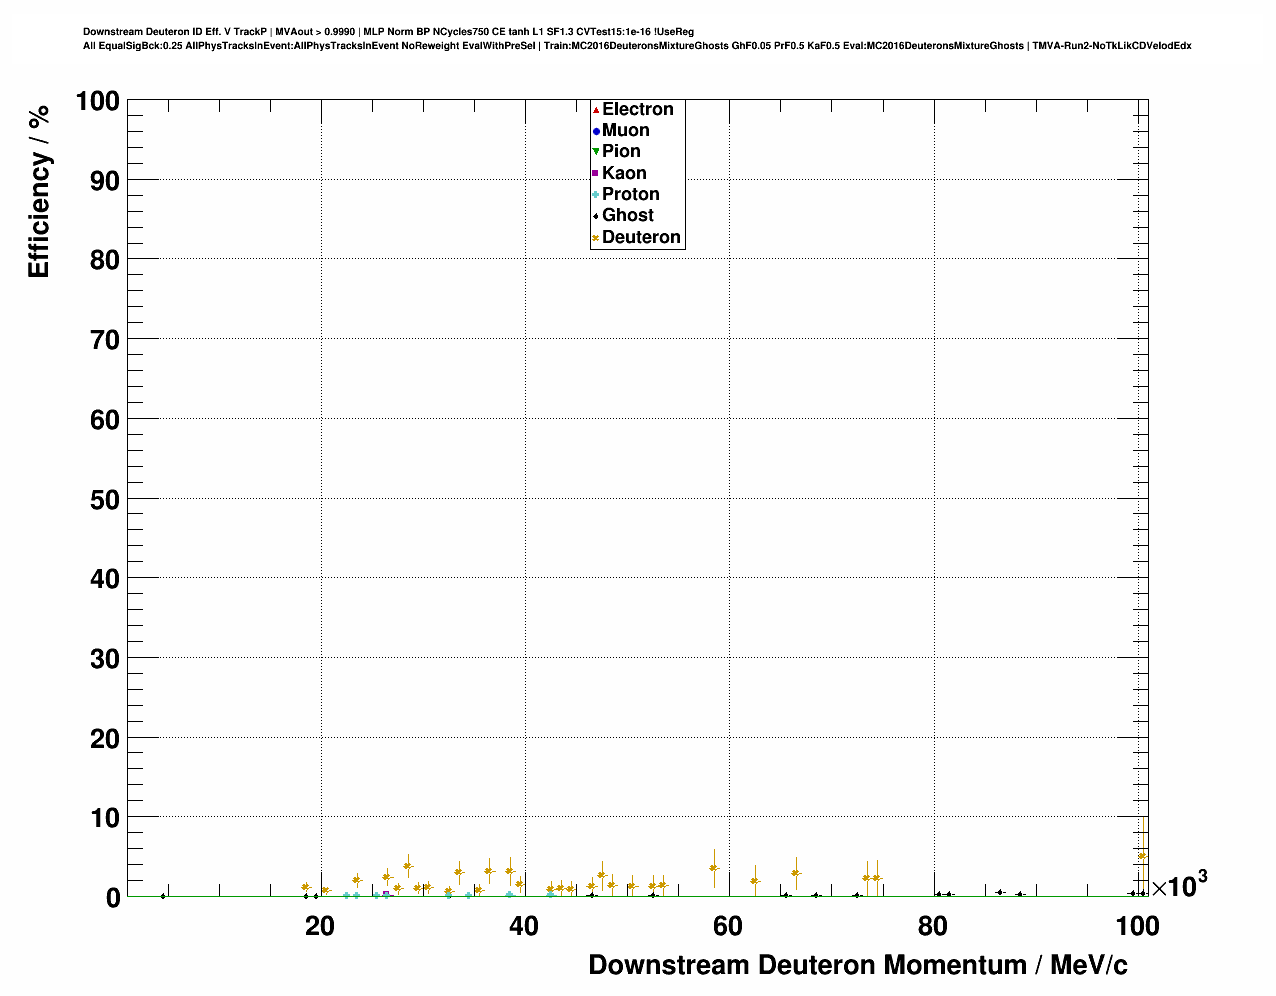Image resolution: width=1276 pixels, height=996 pixels.
Task: Click the orange Deuteron marker in legend
Action: click(596, 237)
